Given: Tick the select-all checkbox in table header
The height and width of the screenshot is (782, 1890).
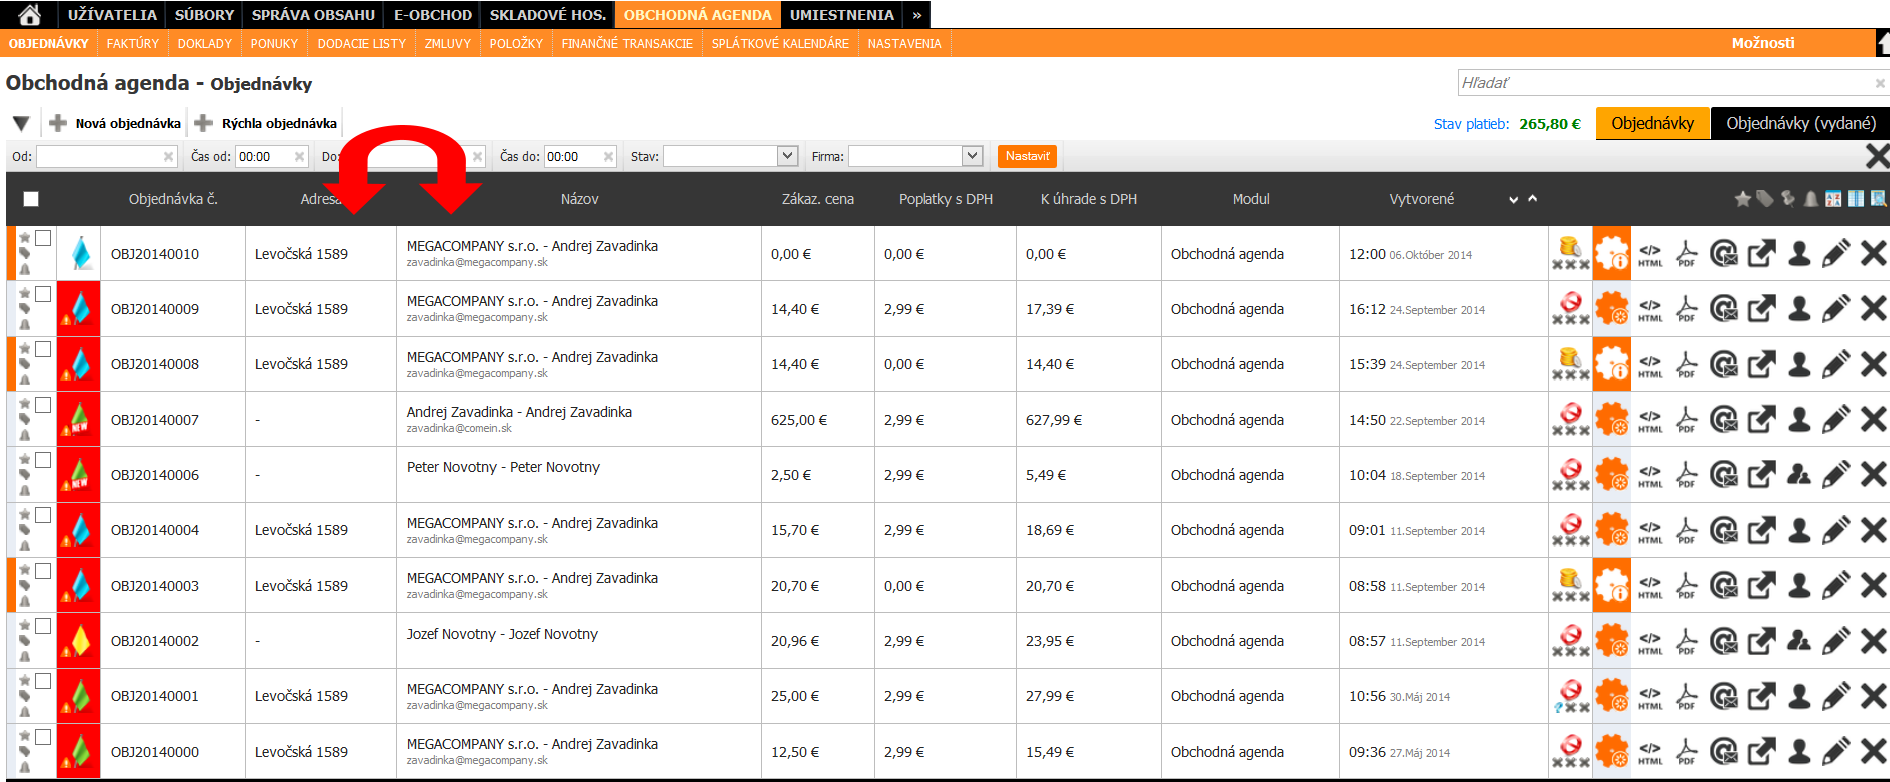Looking at the screenshot, I should point(31,199).
